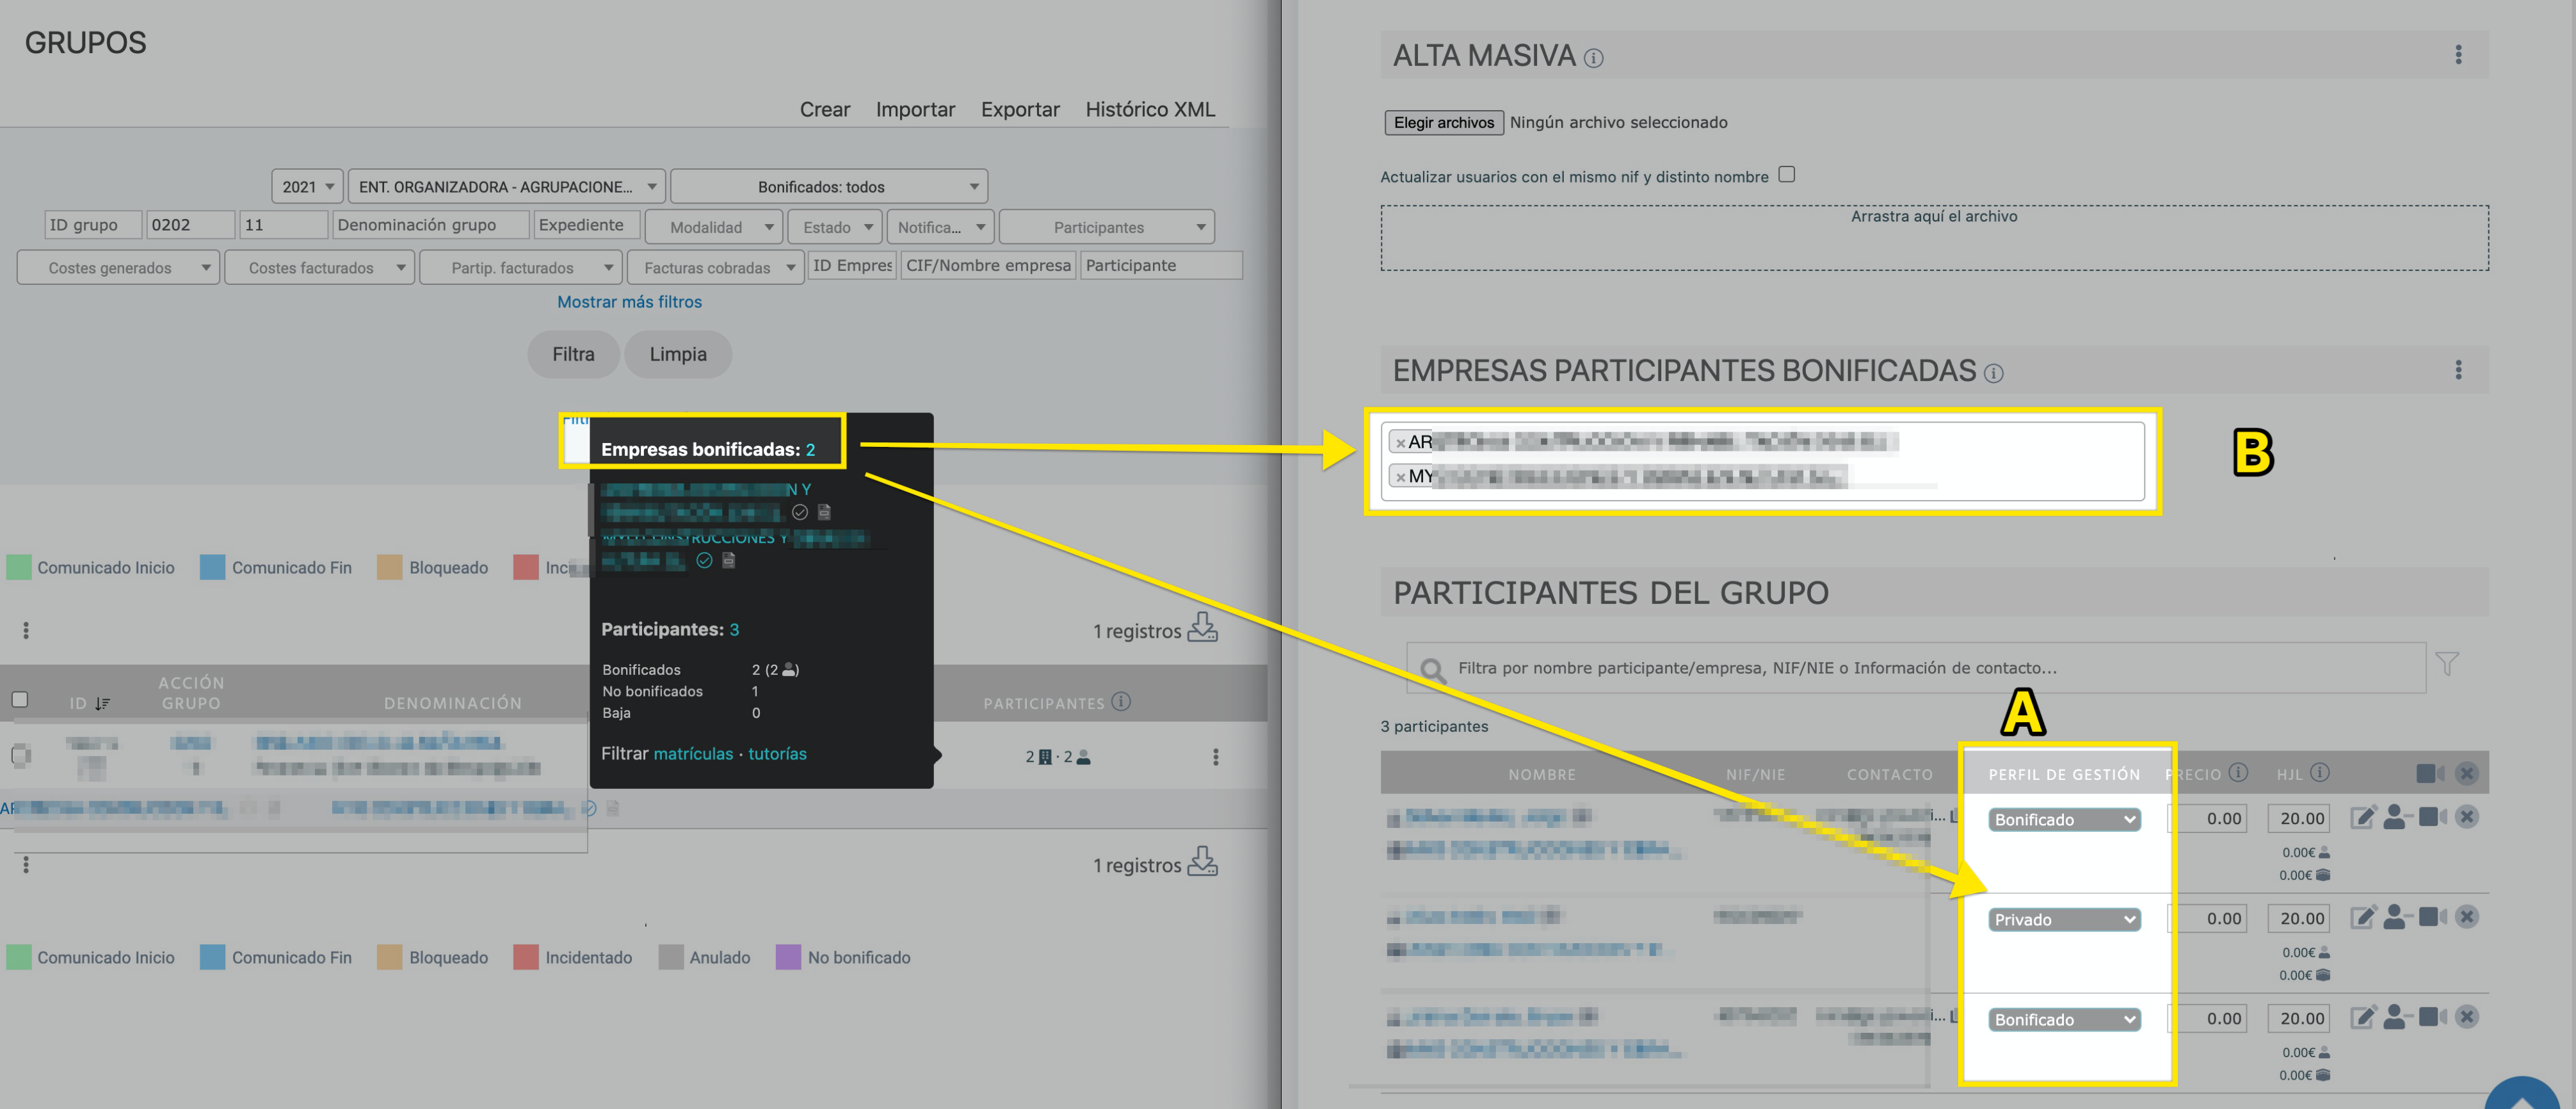Select the group row checkbox

tap(20, 756)
